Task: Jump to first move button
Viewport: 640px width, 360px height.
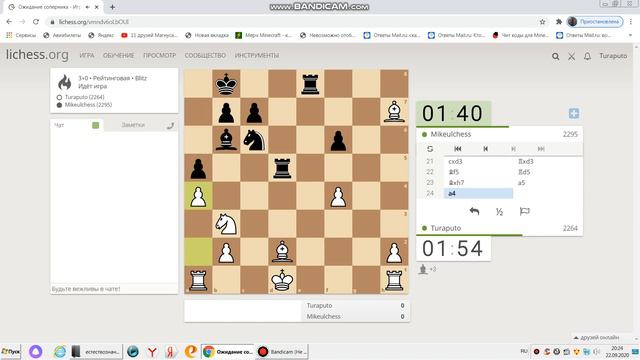Action: pyautogui.click(x=458, y=149)
